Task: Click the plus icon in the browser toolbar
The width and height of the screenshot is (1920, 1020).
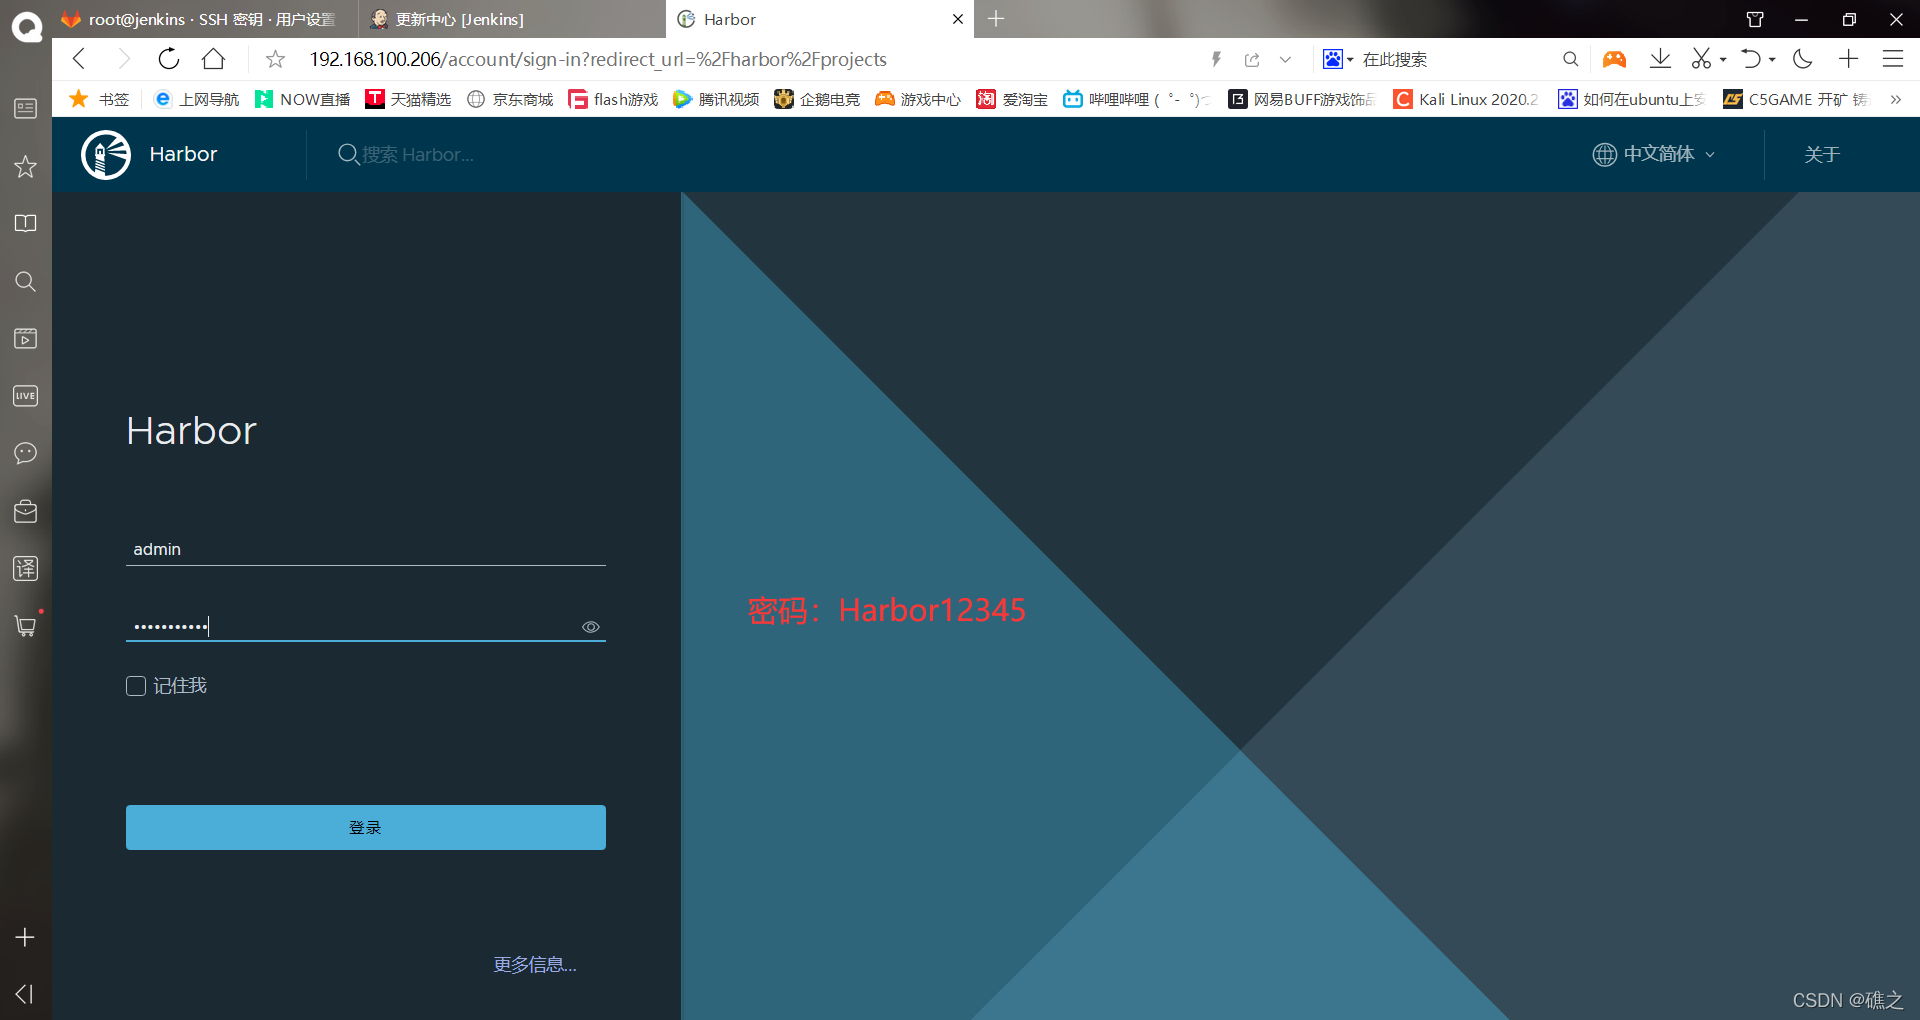Action: [1848, 59]
